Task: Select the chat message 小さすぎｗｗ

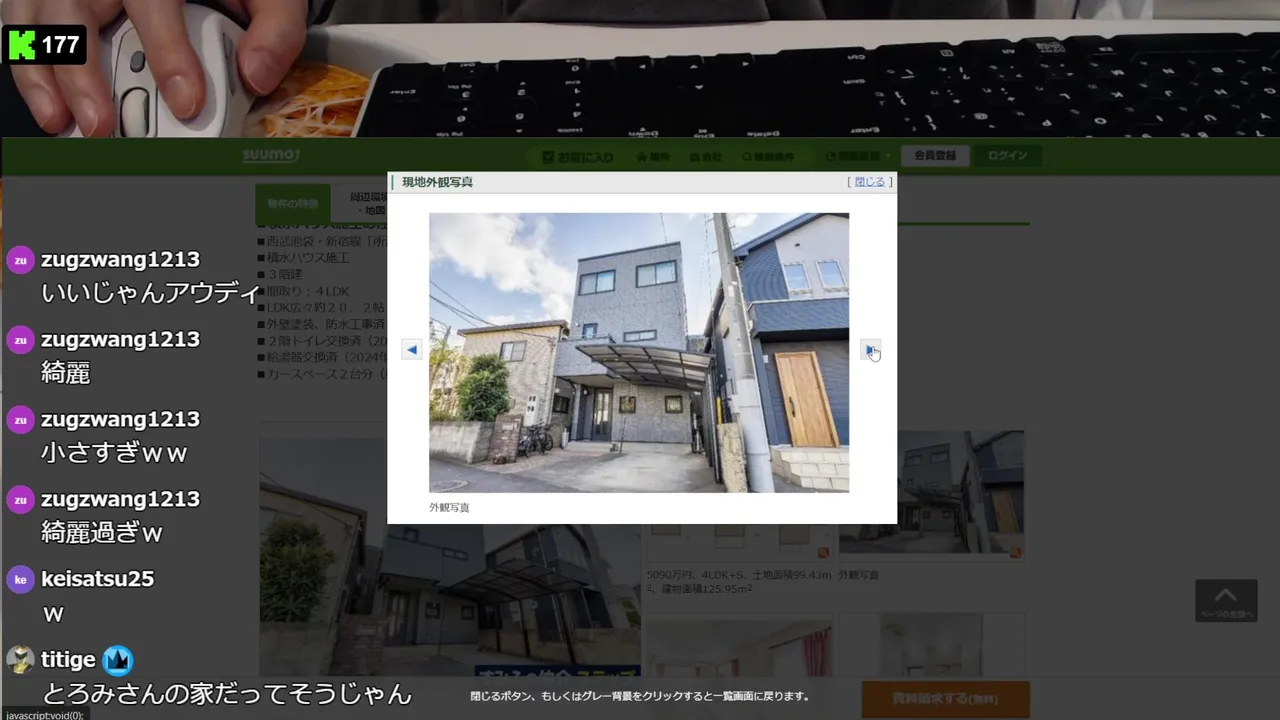Action: (115, 453)
